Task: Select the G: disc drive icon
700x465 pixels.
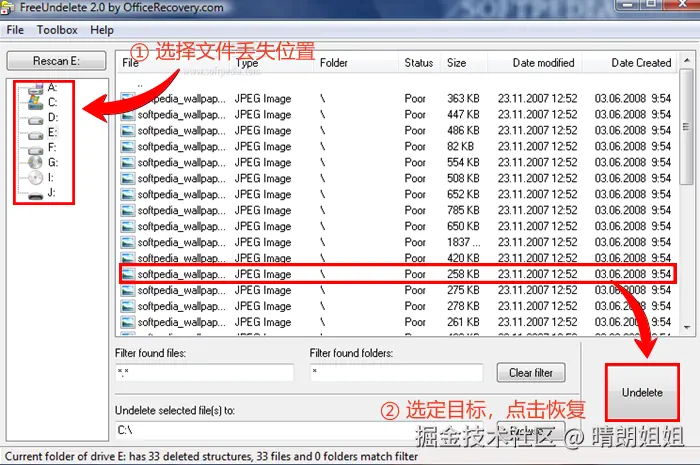Action: tap(35, 162)
